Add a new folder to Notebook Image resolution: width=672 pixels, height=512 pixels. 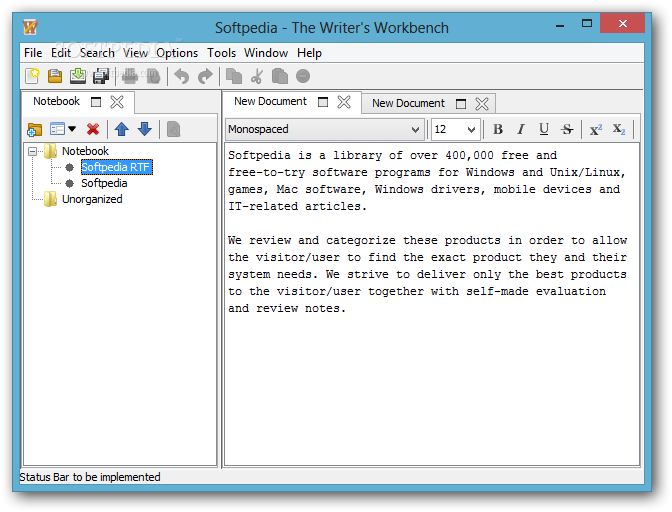(x=34, y=129)
